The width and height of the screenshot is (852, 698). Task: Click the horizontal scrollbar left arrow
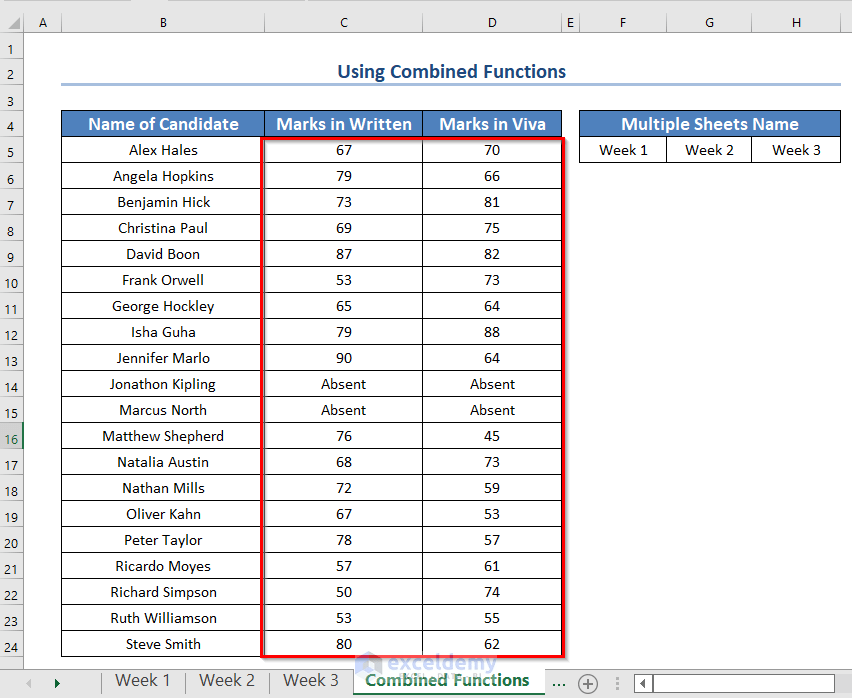(x=641, y=683)
